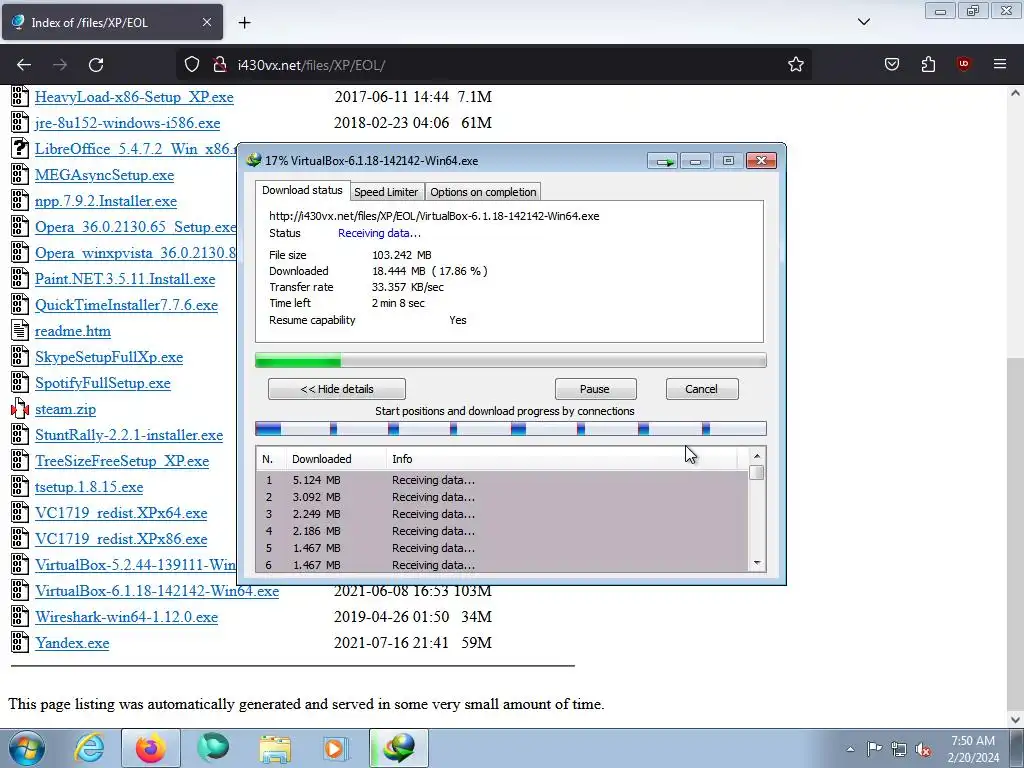Open the teal globe browser taskbar icon

(213, 748)
